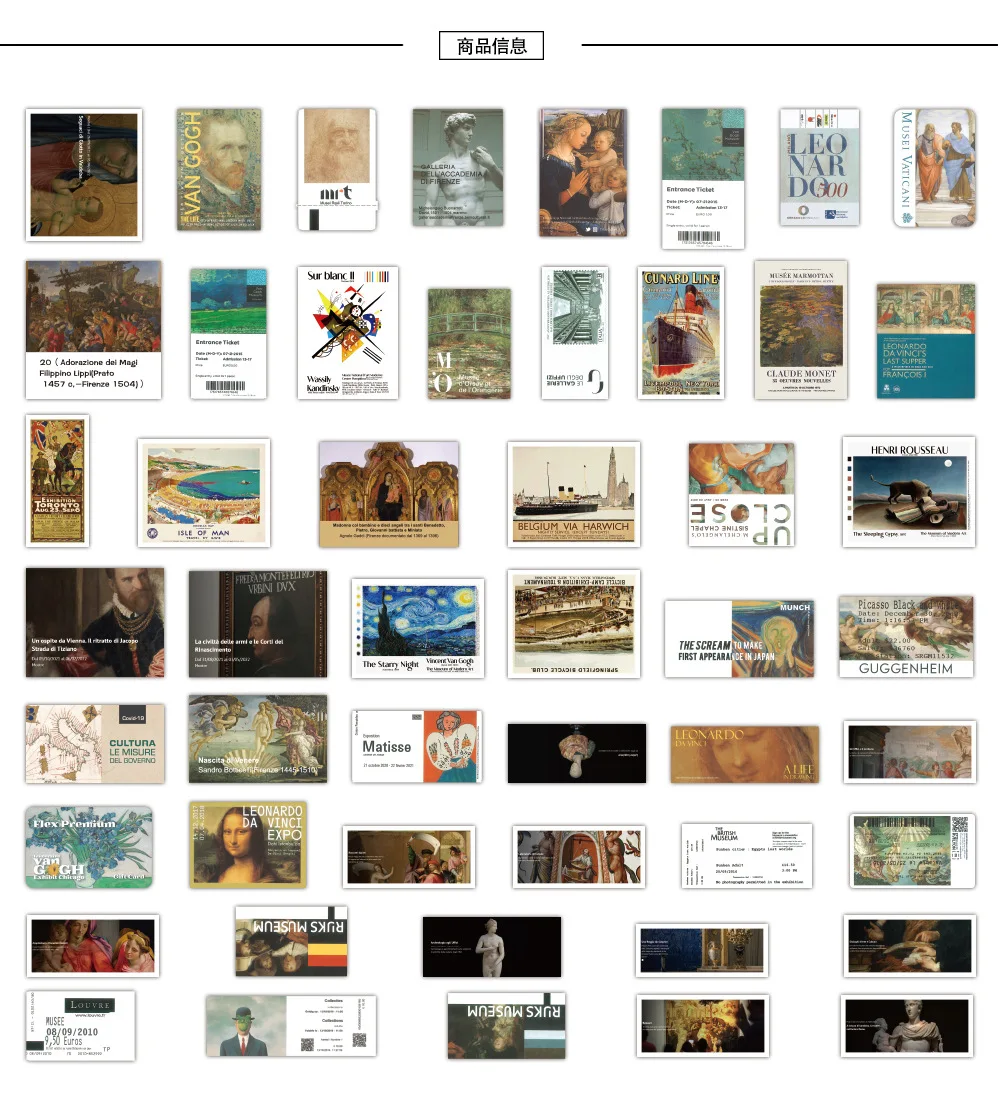The image size is (1000, 1096).
Task: Select the Exhibition Toronto poster
Action: [57, 481]
